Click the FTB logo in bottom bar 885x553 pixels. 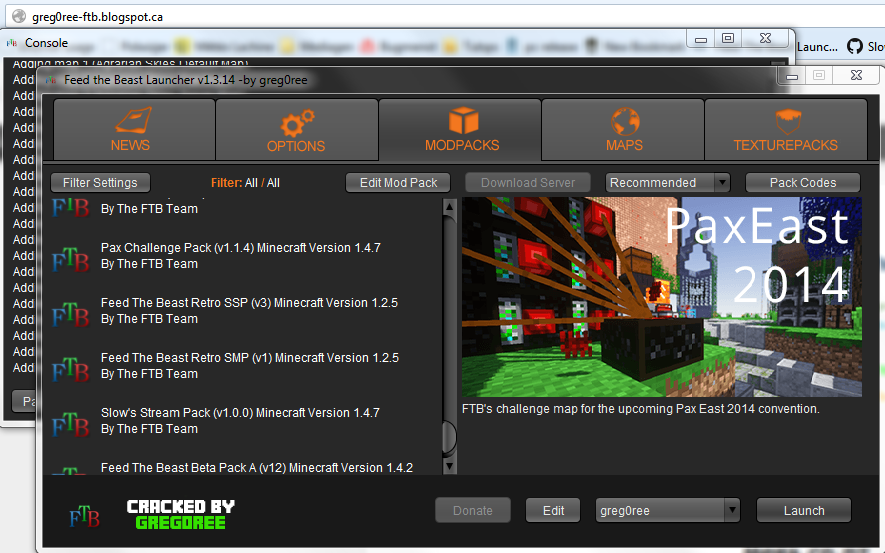(x=85, y=516)
